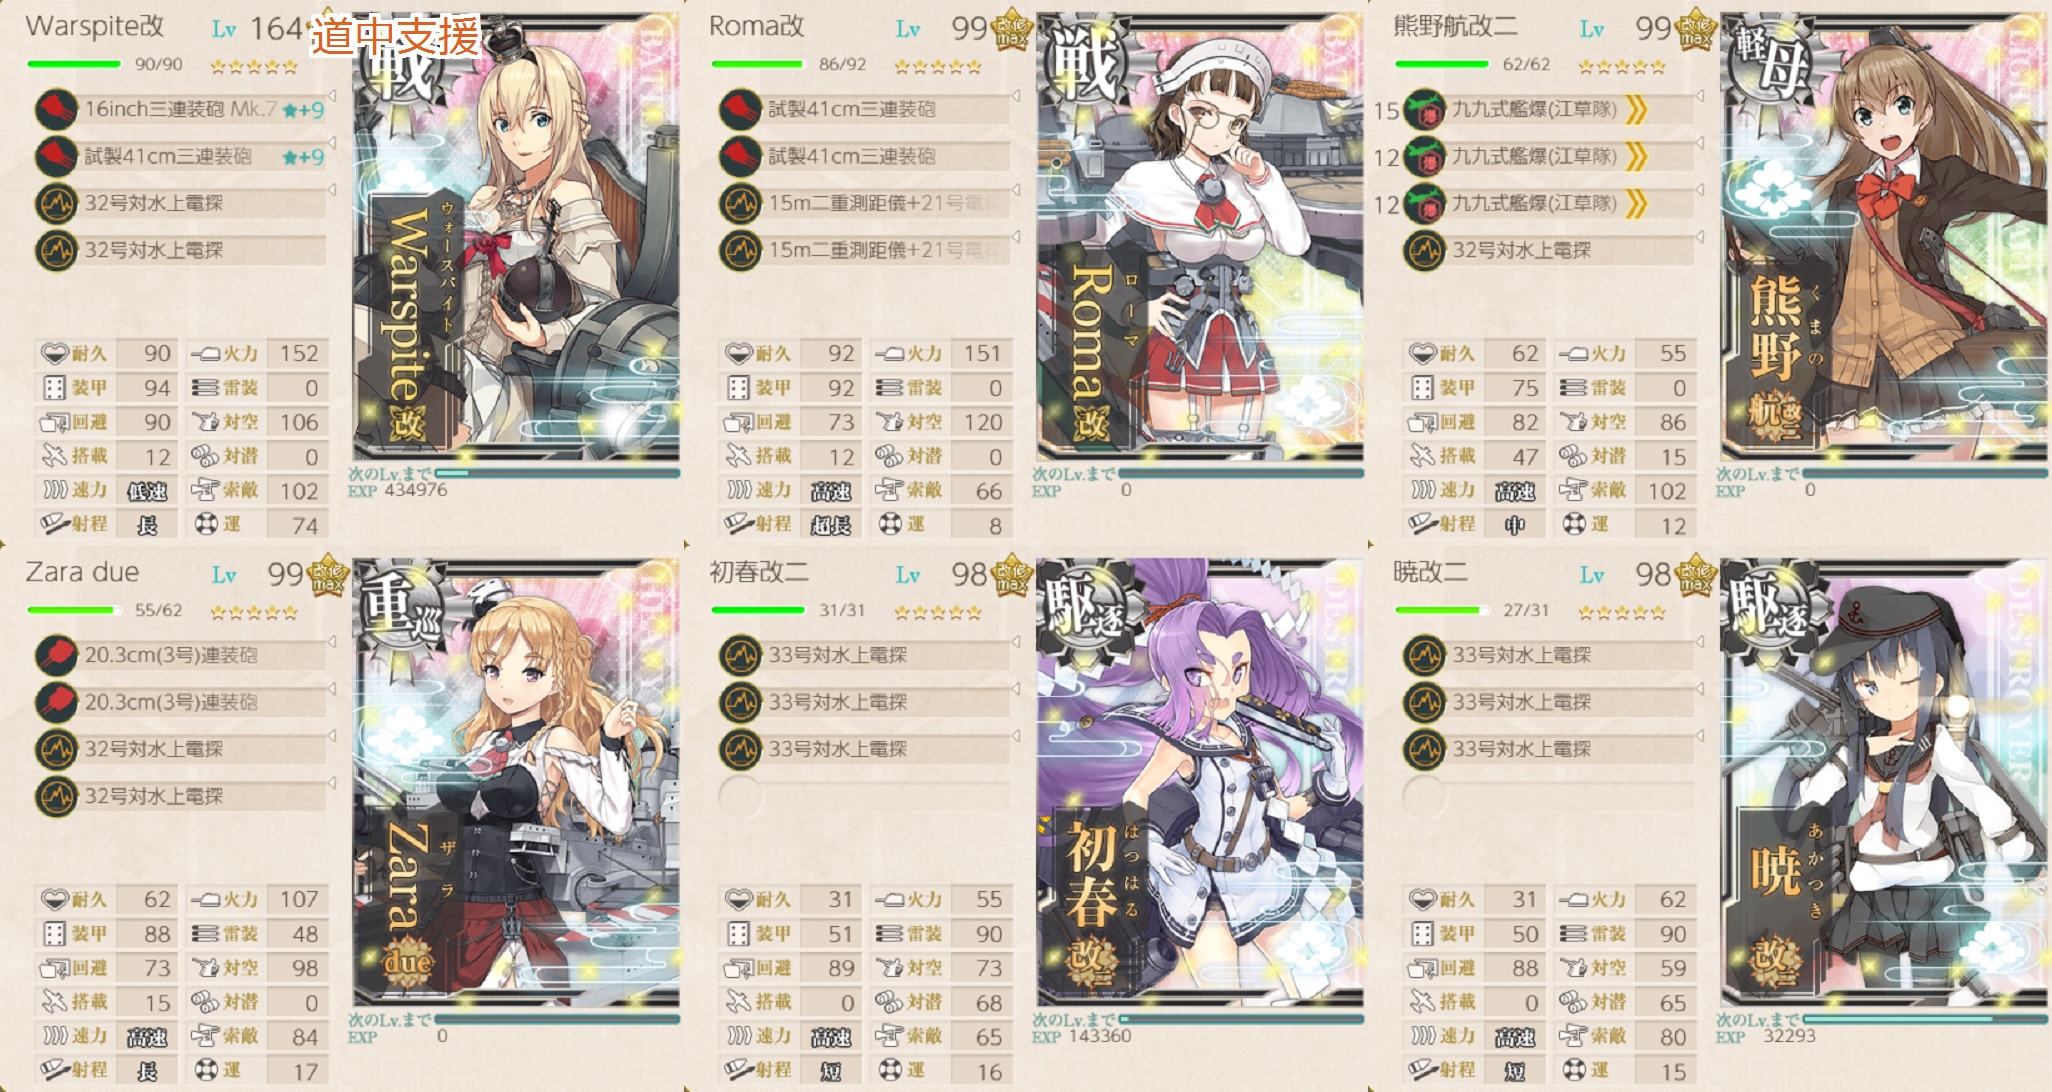The width and height of the screenshot is (2052, 1092).
Task: Click dive bomber icon in Kumano's first slot
Action: click(x=1424, y=109)
